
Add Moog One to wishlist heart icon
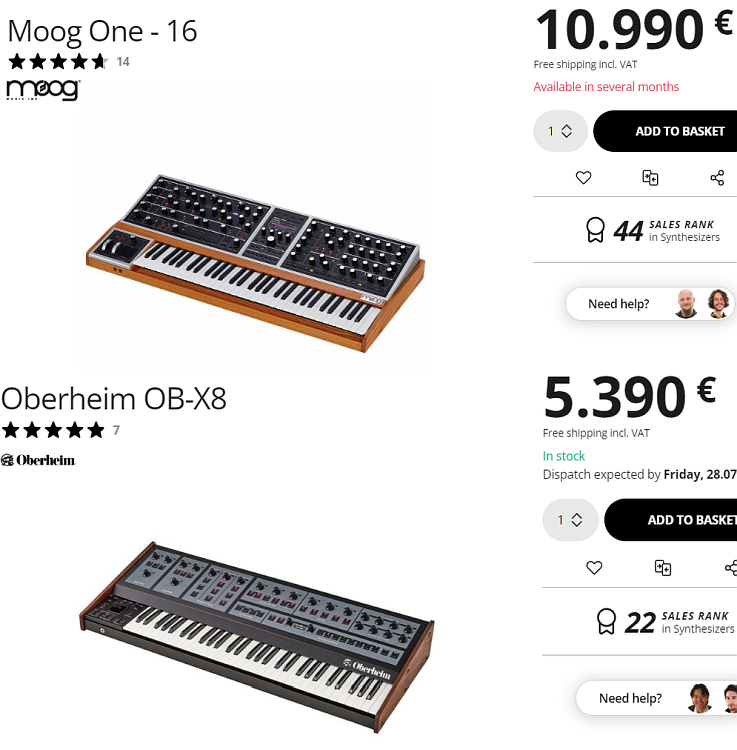point(583,178)
